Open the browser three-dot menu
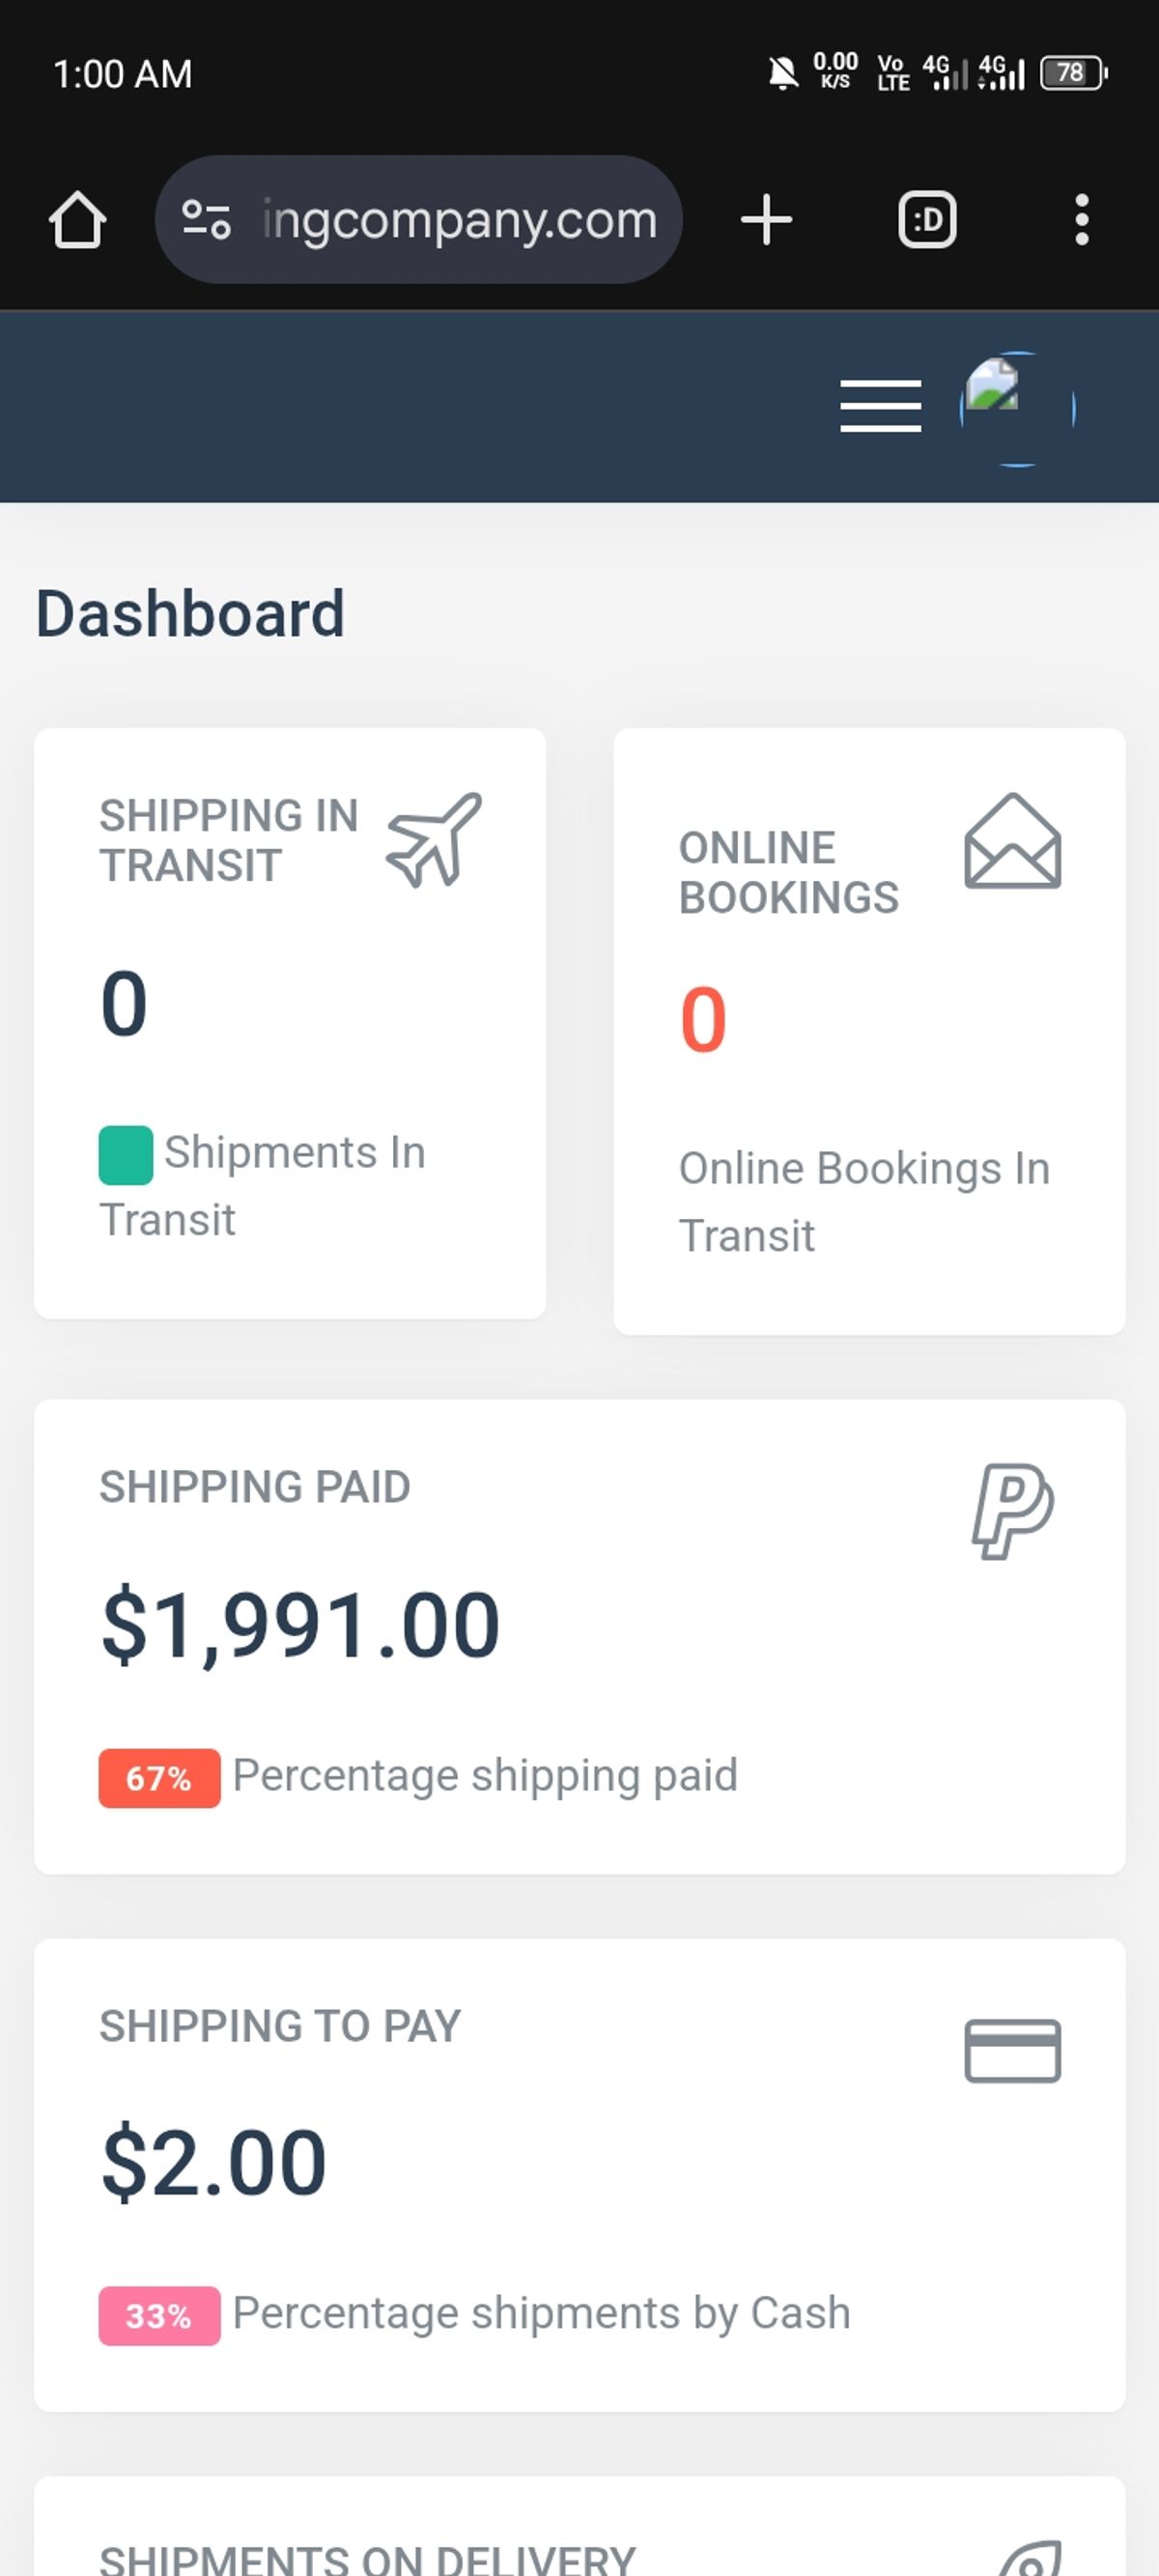This screenshot has height=2576, width=1159. [1081, 219]
